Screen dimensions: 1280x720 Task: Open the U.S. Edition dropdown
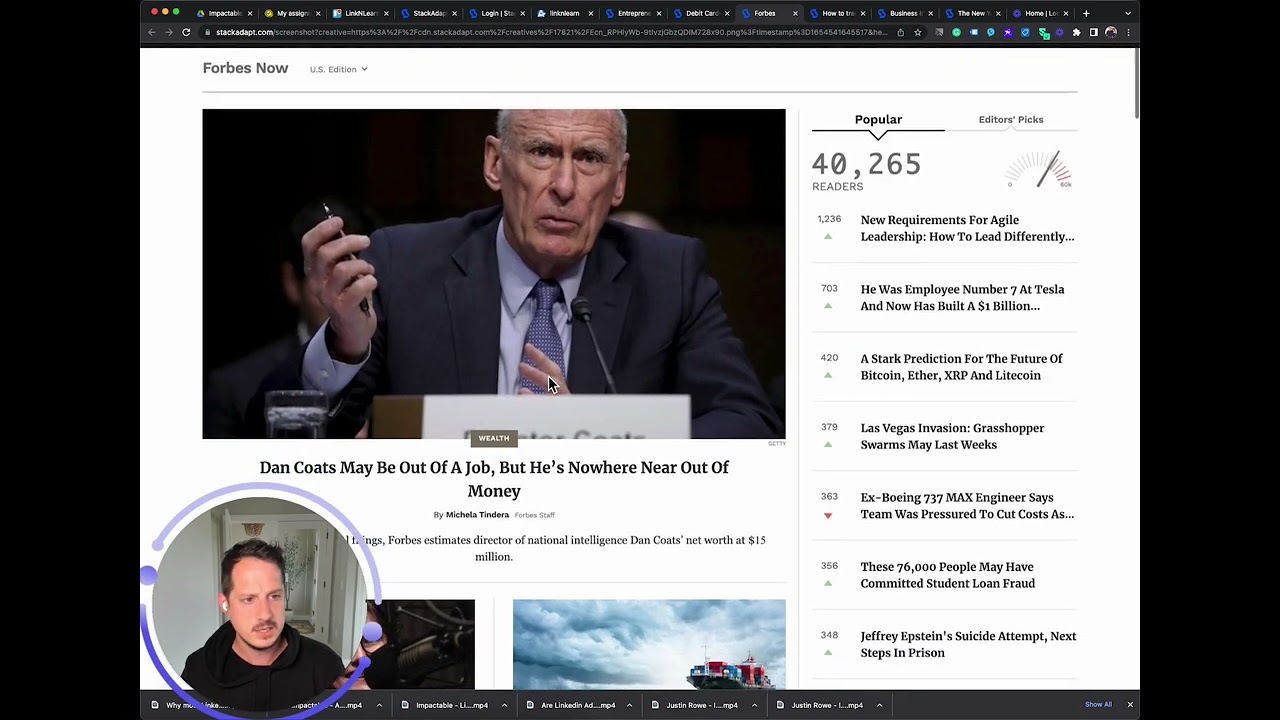point(338,69)
